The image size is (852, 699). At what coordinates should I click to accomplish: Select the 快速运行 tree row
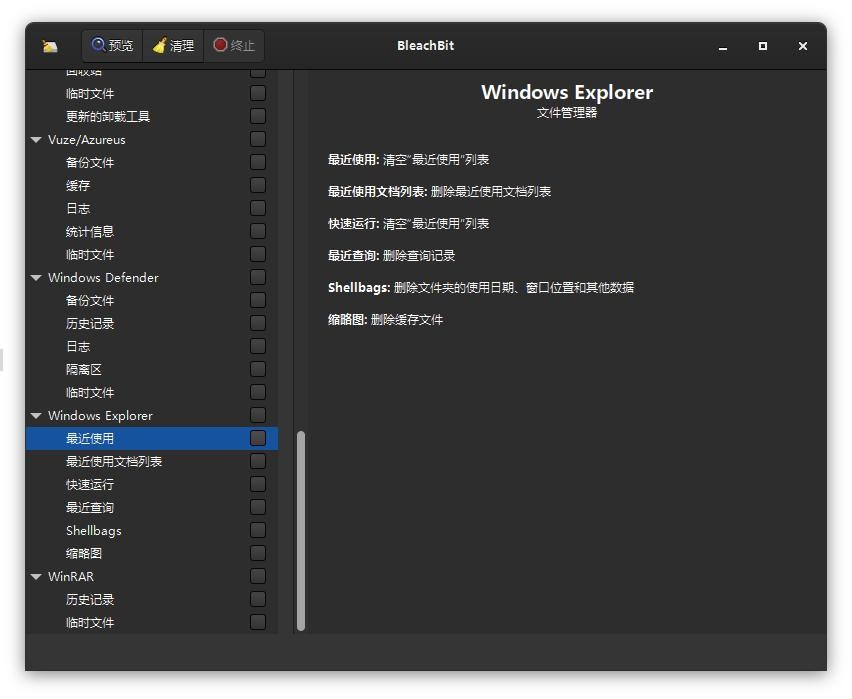click(x=152, y=484)
